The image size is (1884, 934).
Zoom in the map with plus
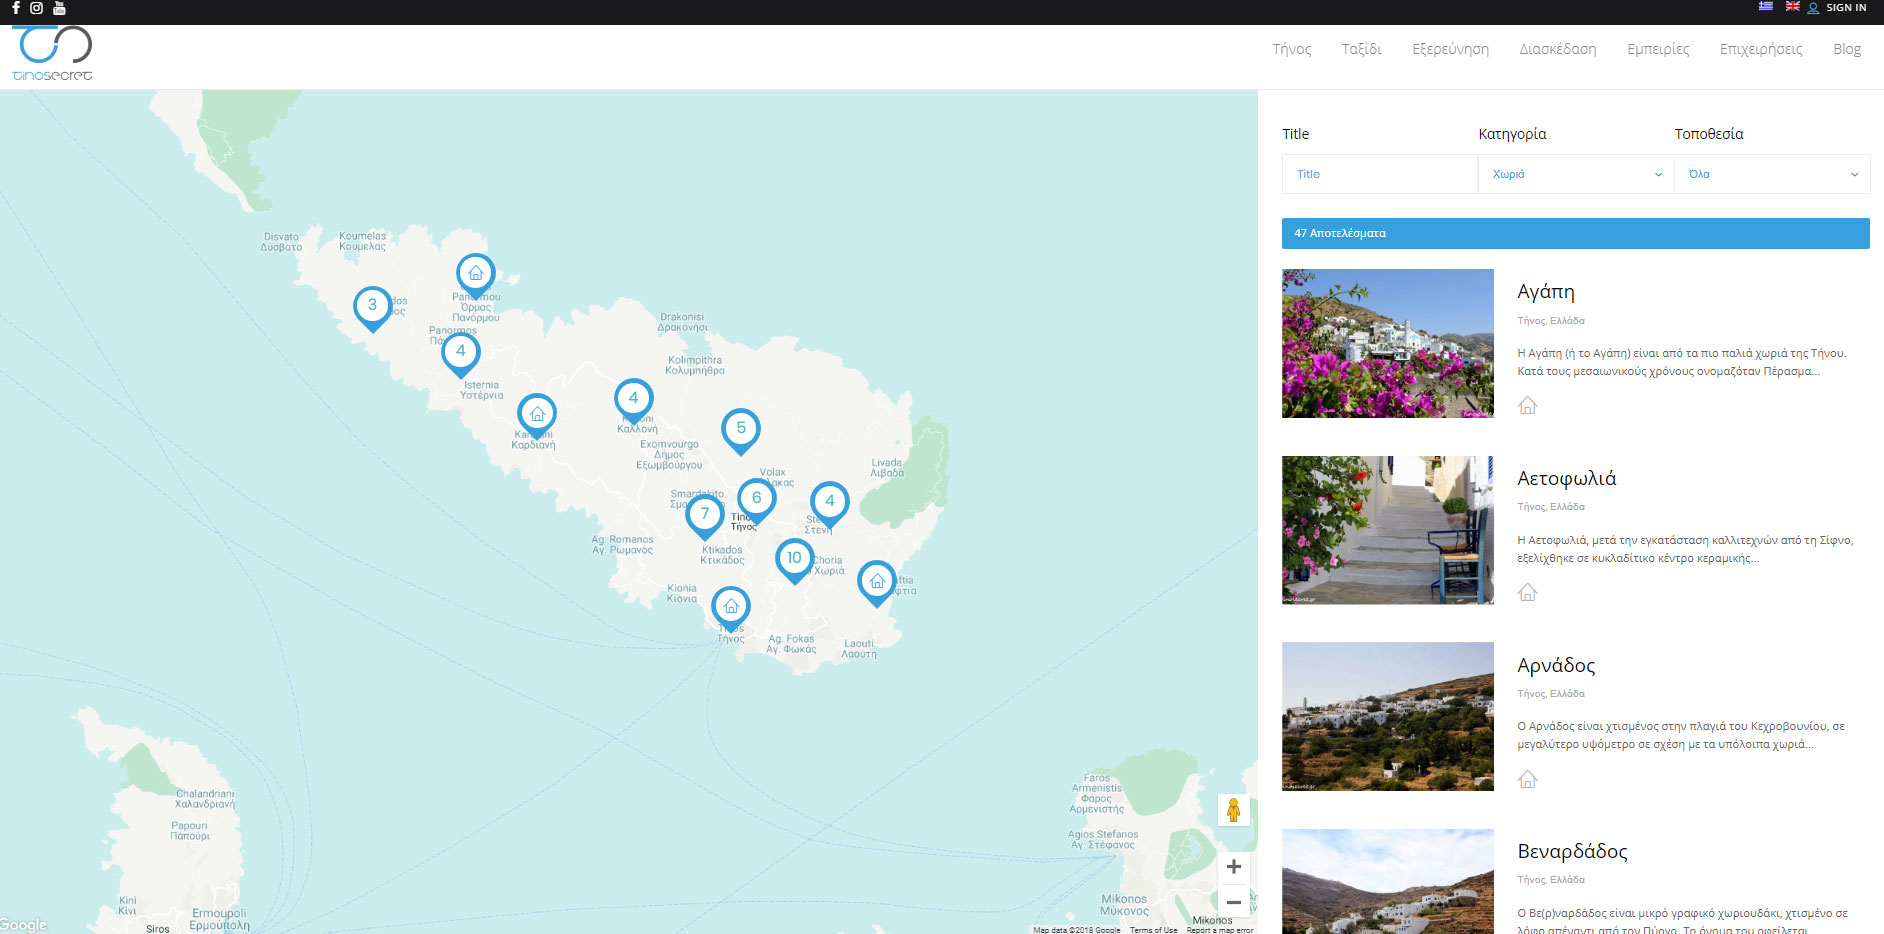[x=1233, y=867]
